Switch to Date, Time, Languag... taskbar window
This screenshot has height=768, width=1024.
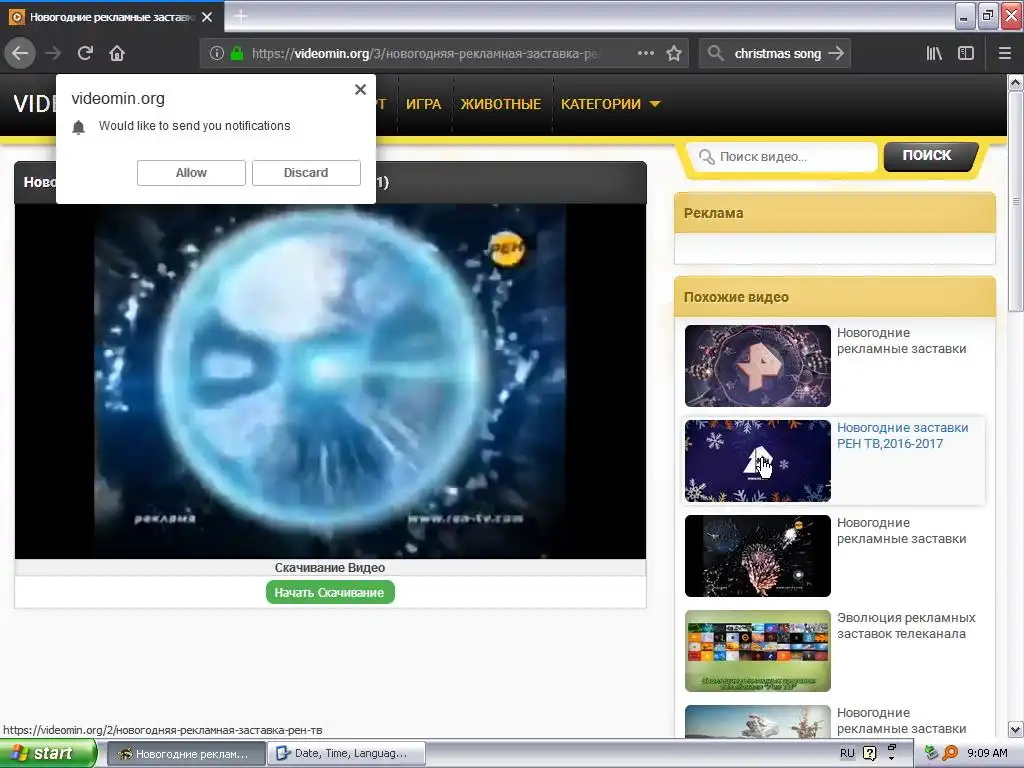[x=347, y=754]
